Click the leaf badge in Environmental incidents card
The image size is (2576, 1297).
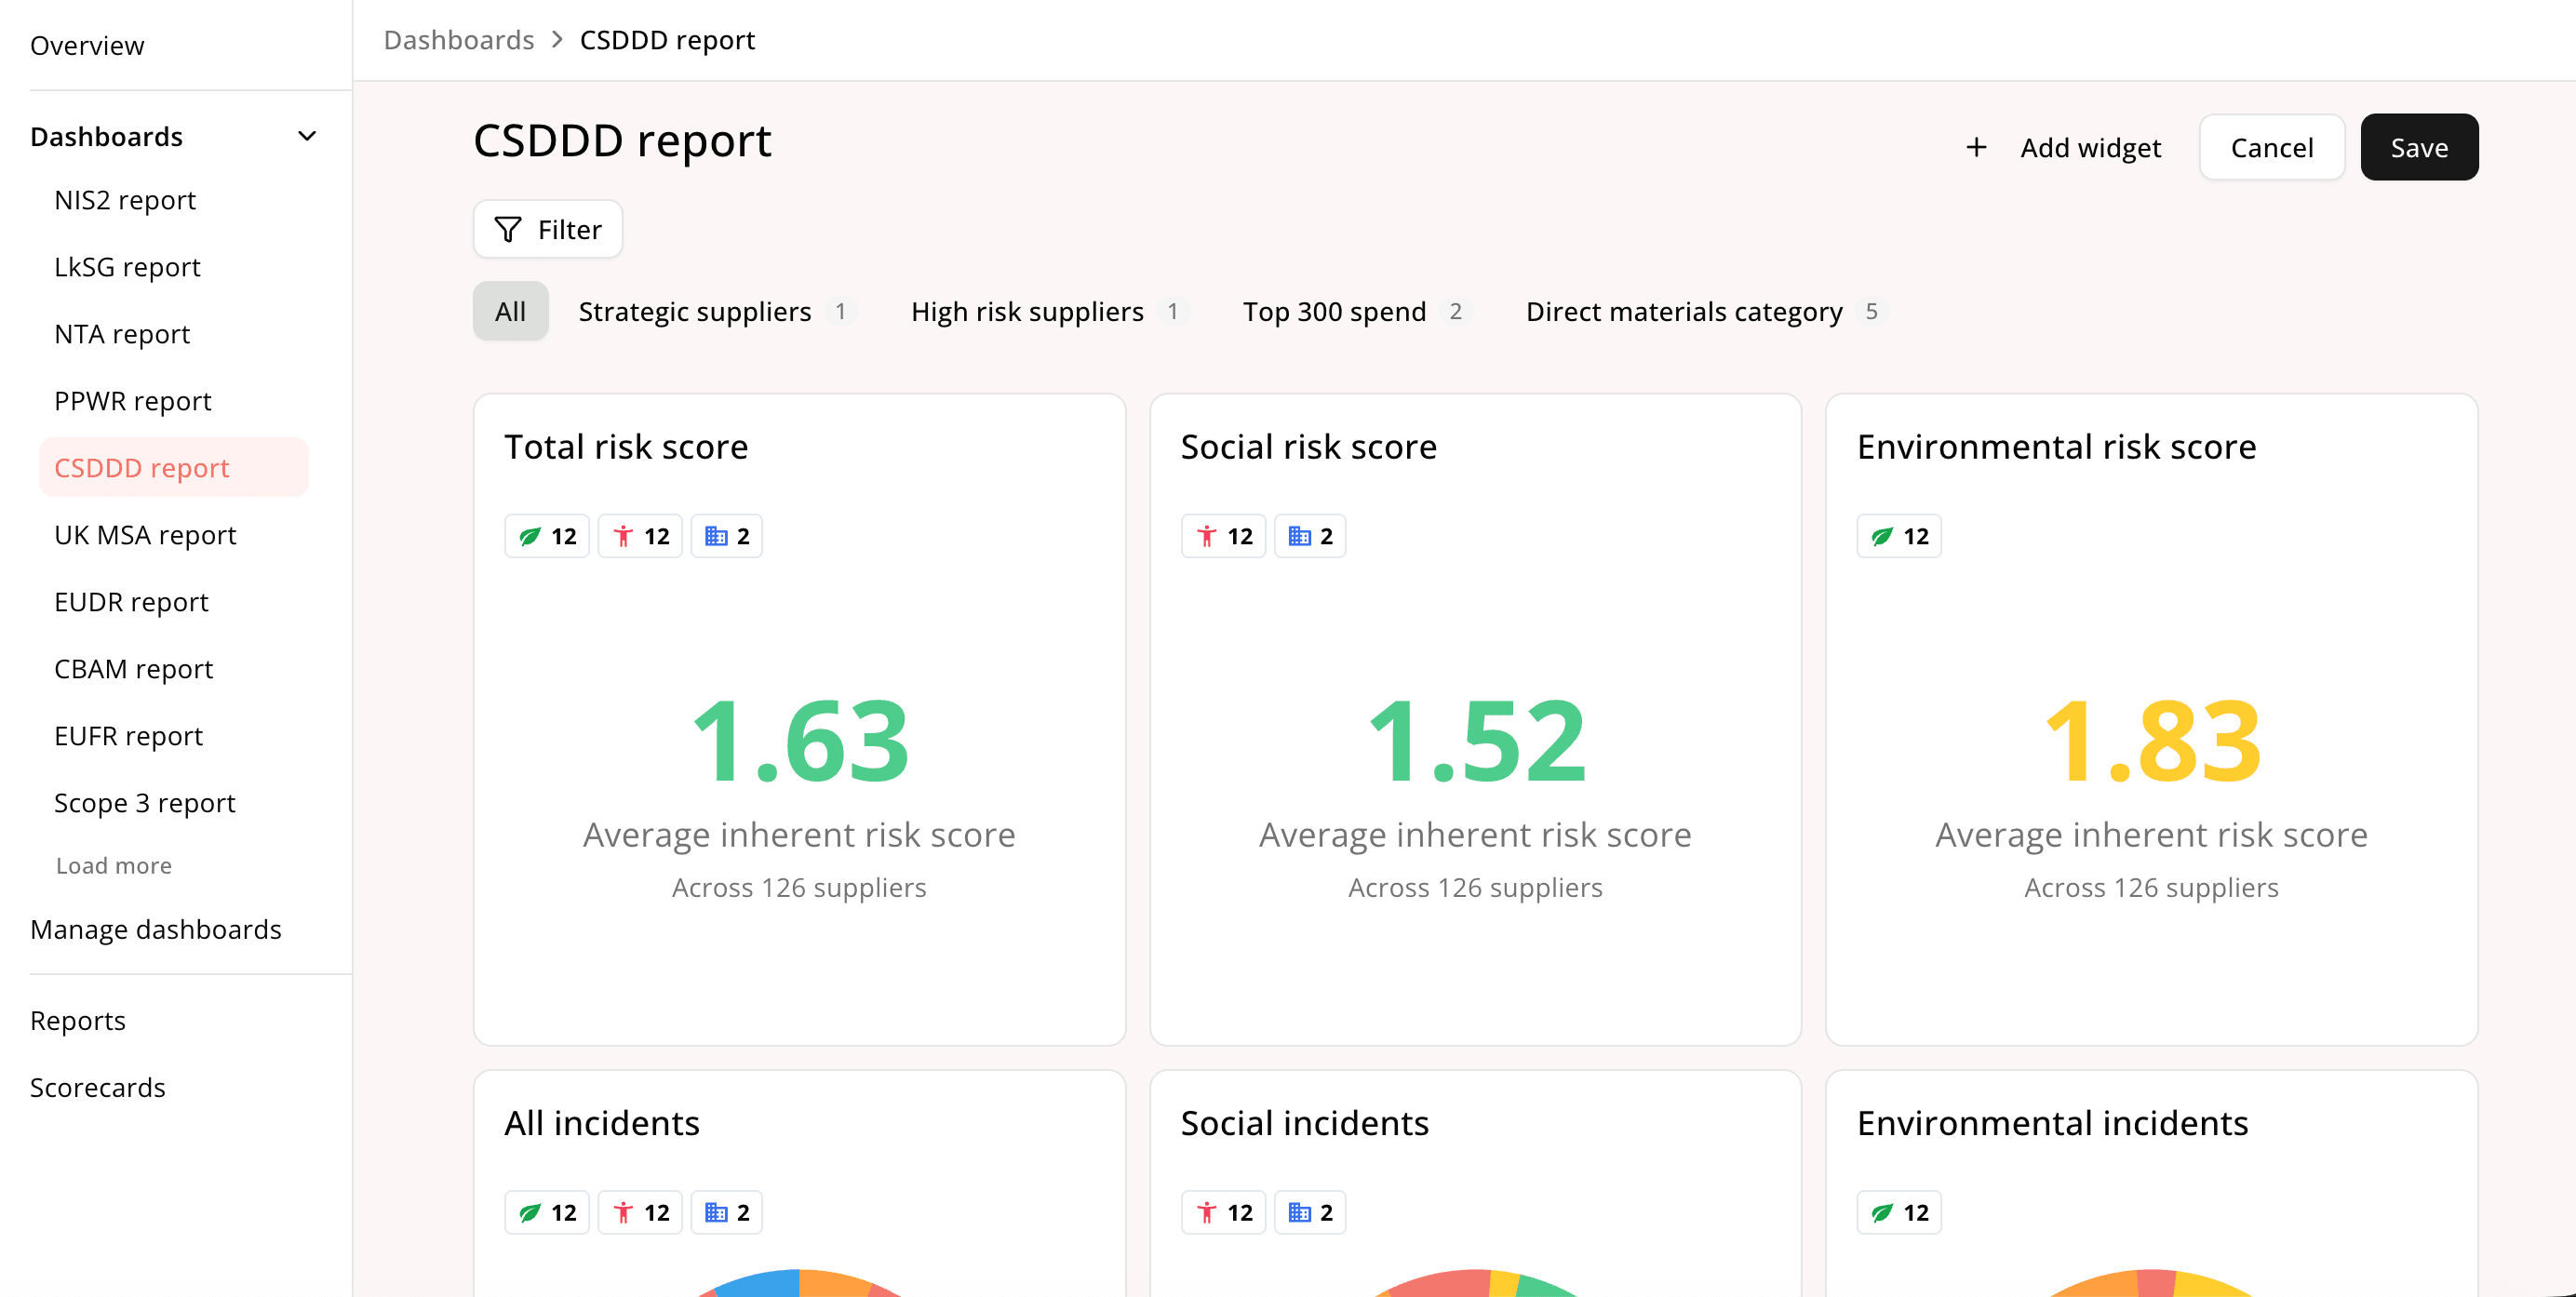pyautogui.click(x=1899, y=1212)
